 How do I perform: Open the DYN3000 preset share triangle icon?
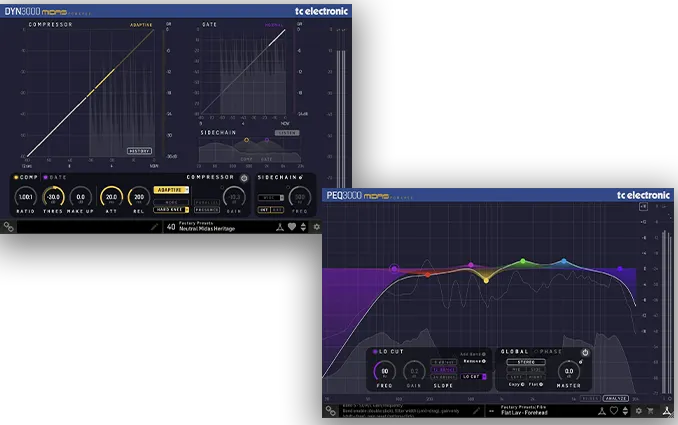[280, 227]
